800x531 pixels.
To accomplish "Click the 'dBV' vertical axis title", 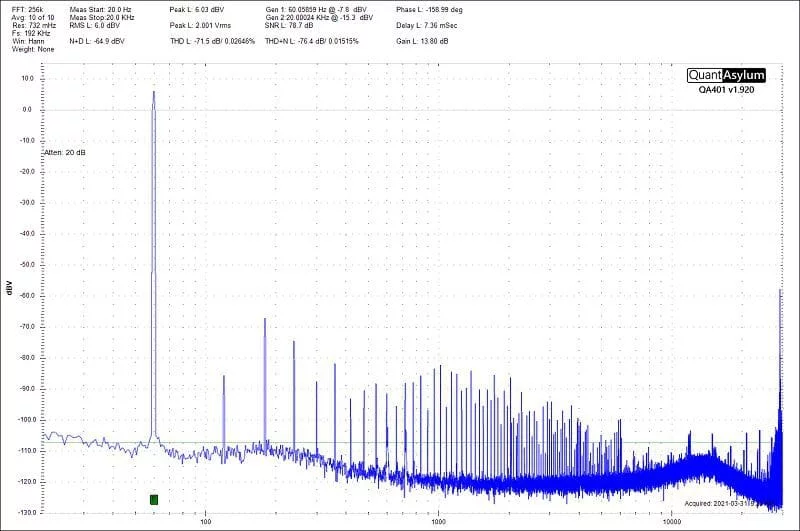I will pyautogui.click(x=9, y=287).
